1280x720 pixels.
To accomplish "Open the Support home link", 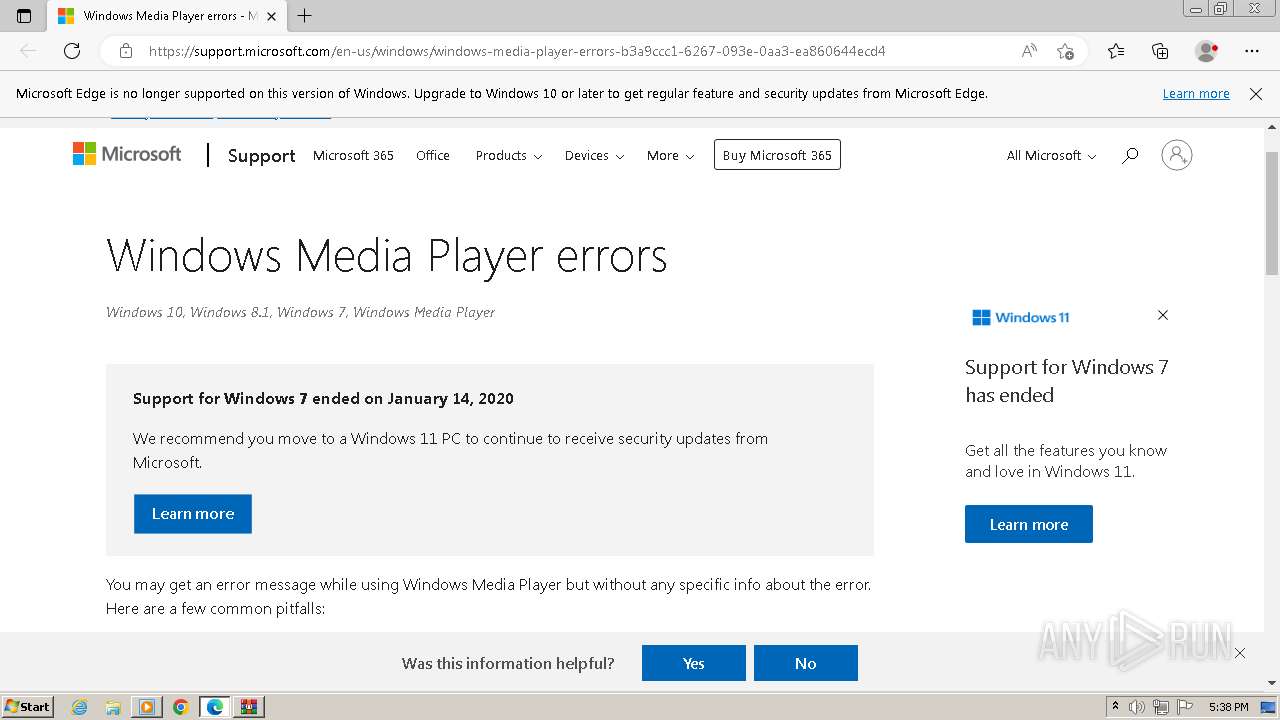I will 261,155.
